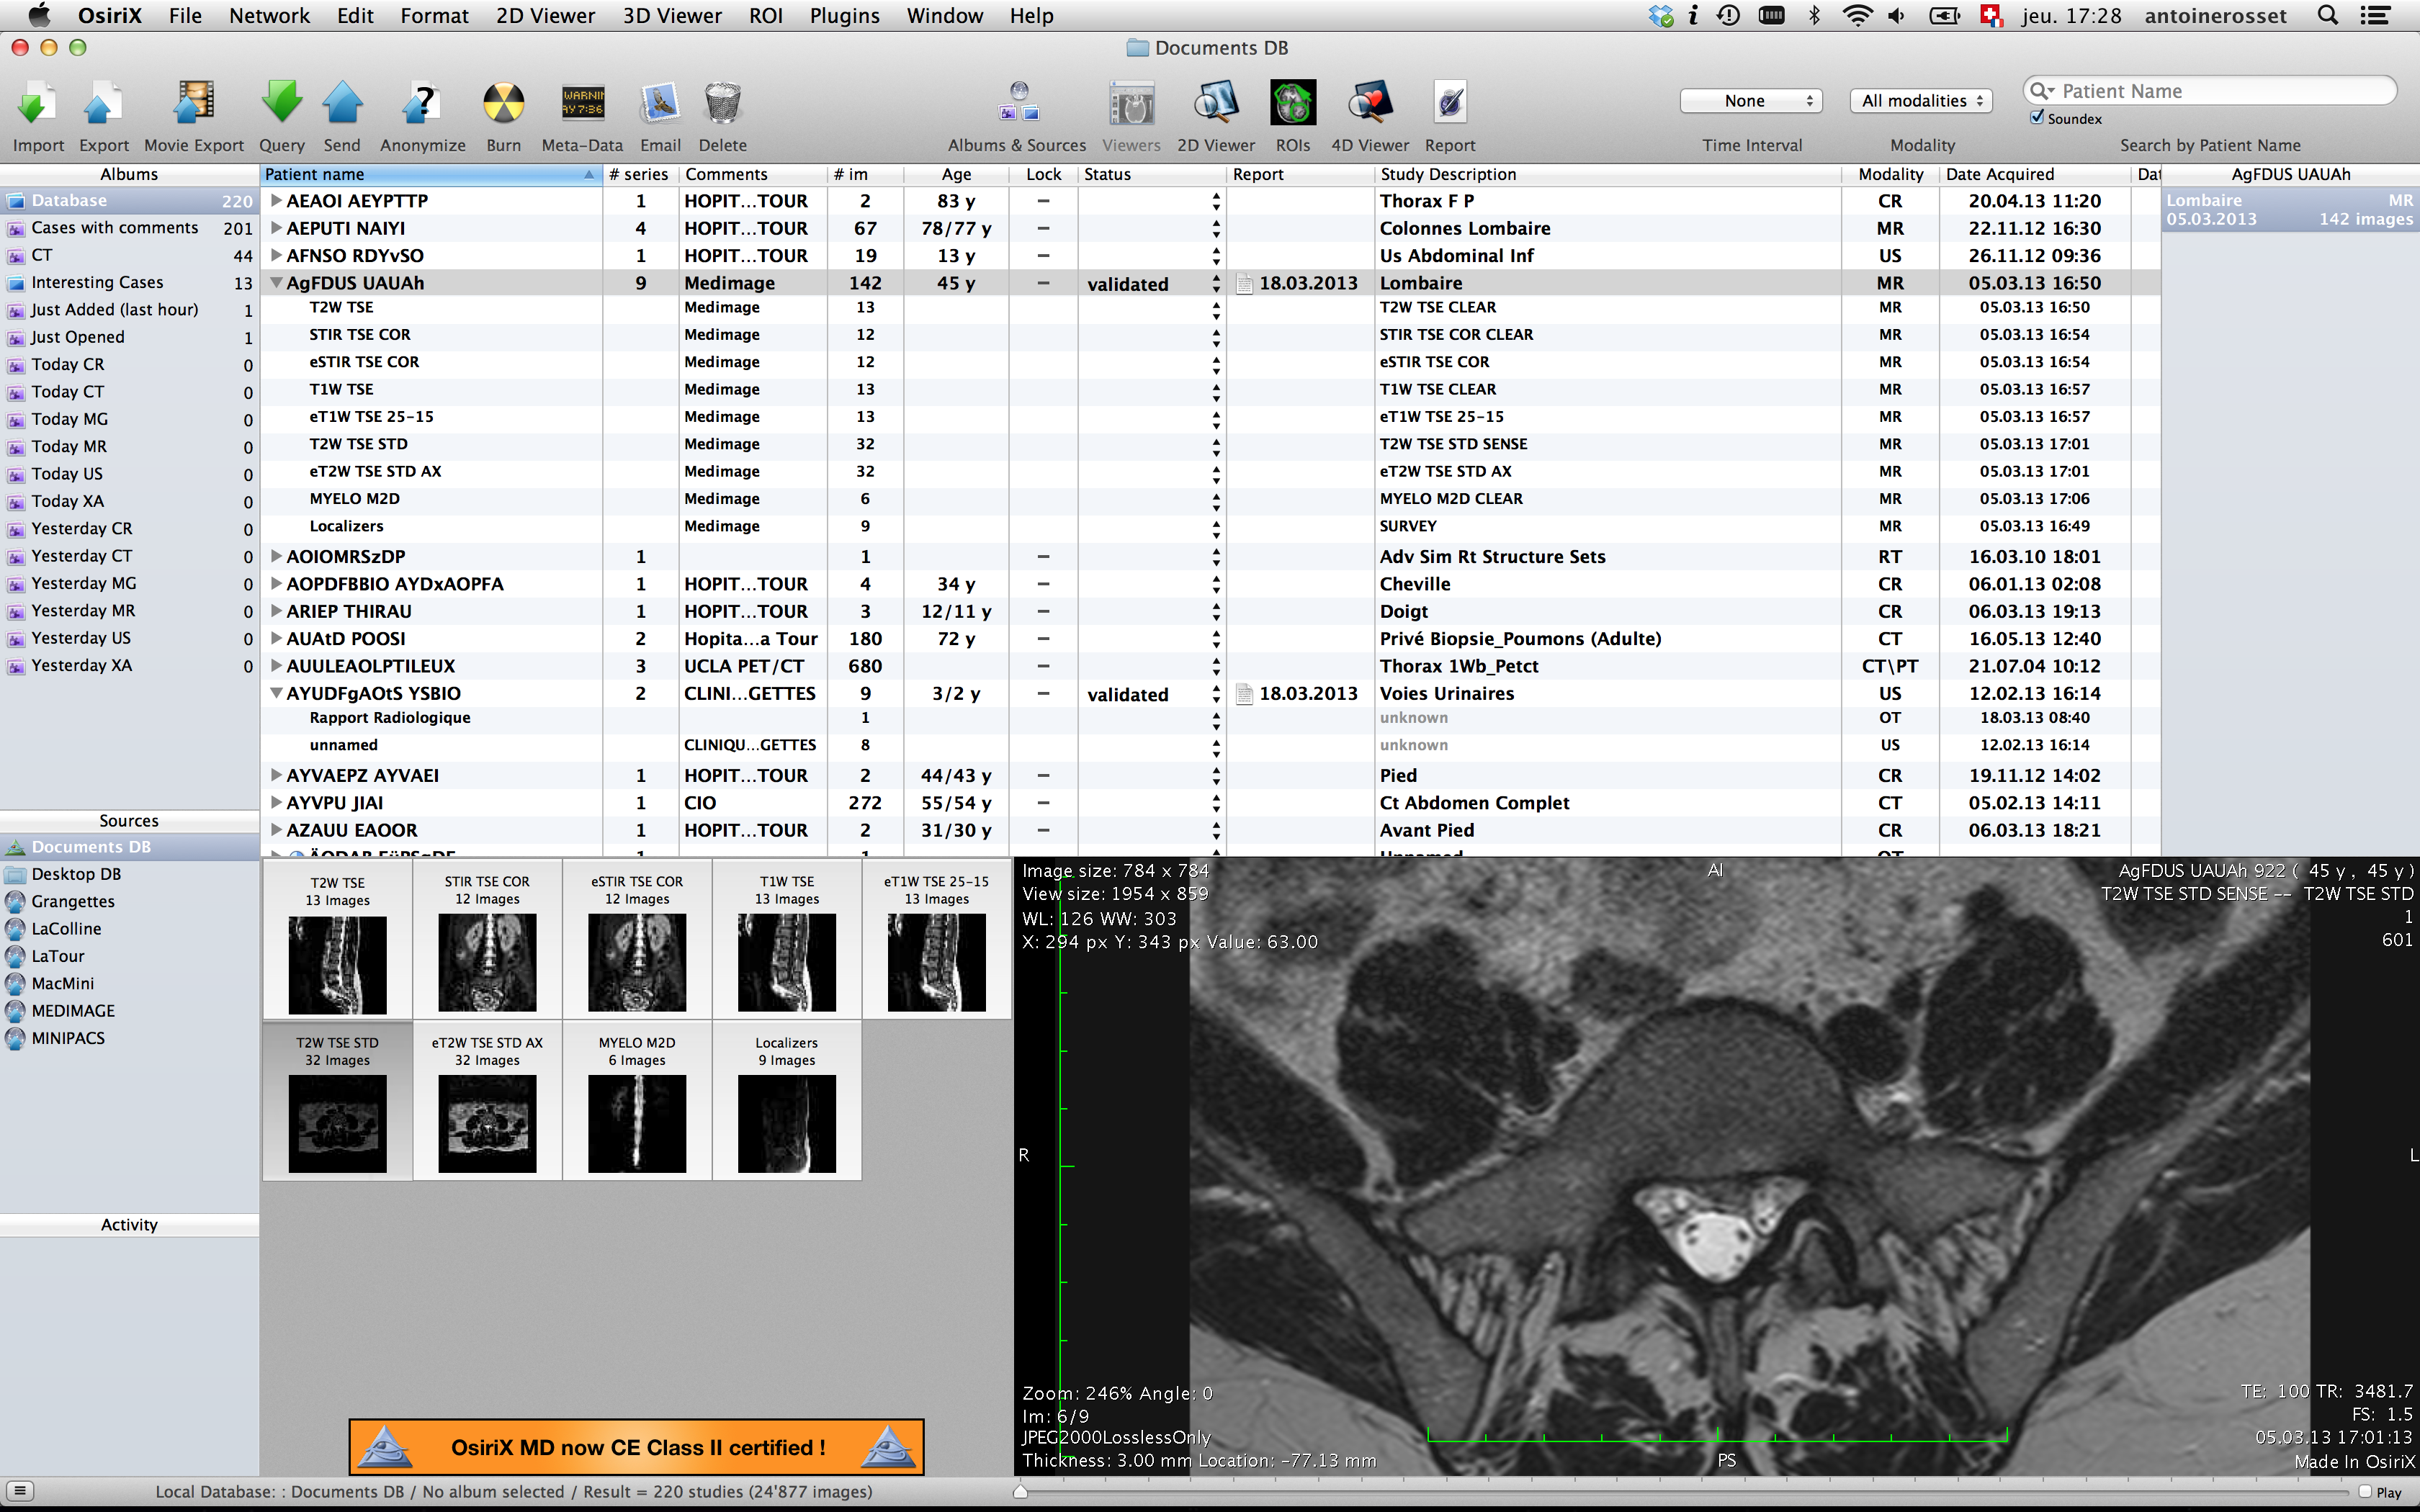Image resolution: width=2420 pixels, height=1512 pixels.
Task: Select the Granggettes source
Action: coord(72,901)
